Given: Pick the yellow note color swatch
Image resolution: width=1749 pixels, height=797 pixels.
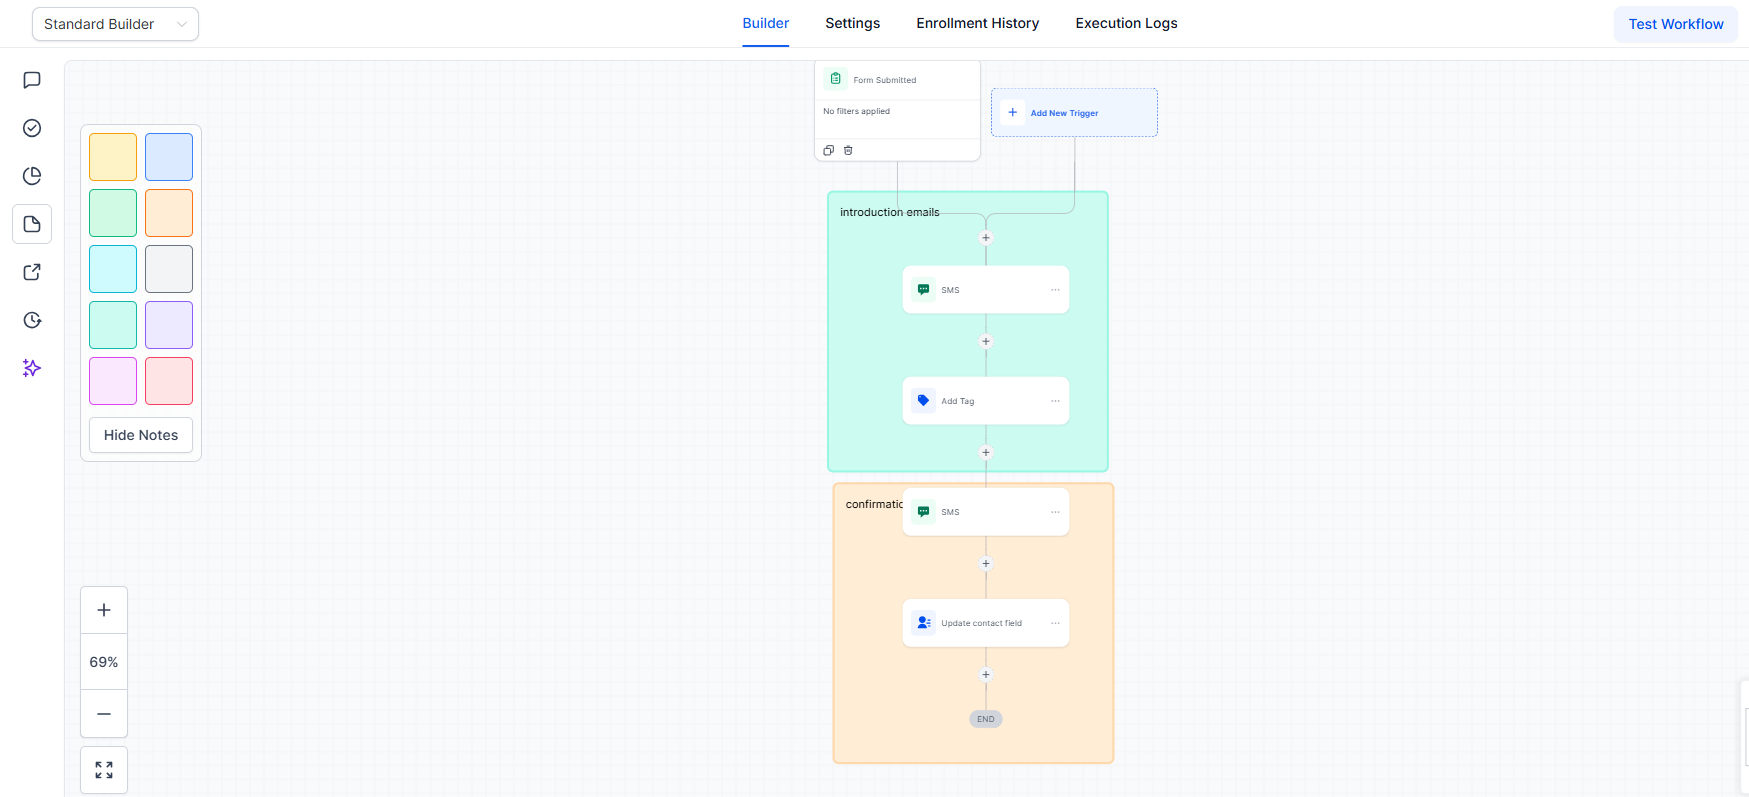Looking at the screenshot, I should 113,157.
